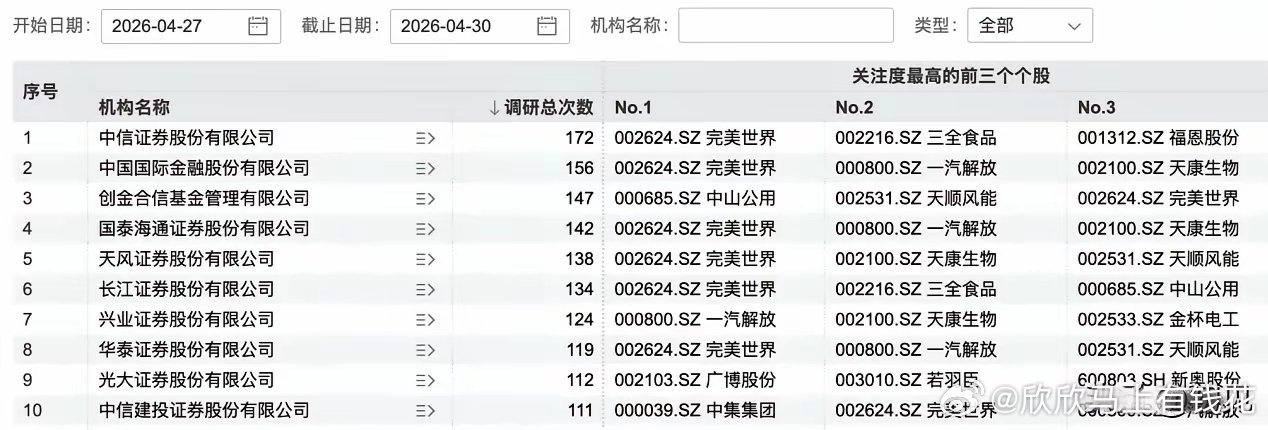This screenshot has width=1268, height=430.
Task: Click detail icon for 国泰海通证券股份有限公司
Action: (x=425, y=229)
